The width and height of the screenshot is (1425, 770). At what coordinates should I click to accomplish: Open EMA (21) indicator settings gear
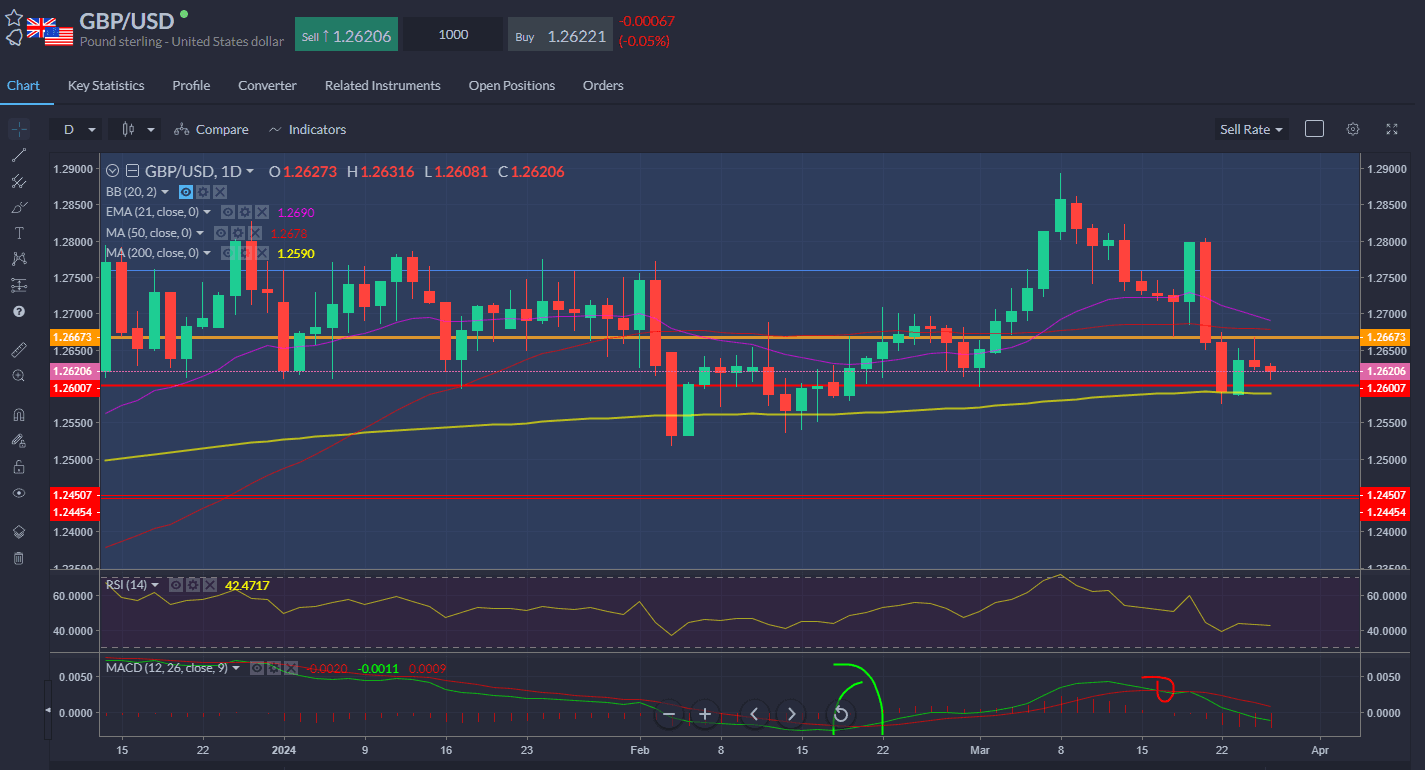coord(244,212)
